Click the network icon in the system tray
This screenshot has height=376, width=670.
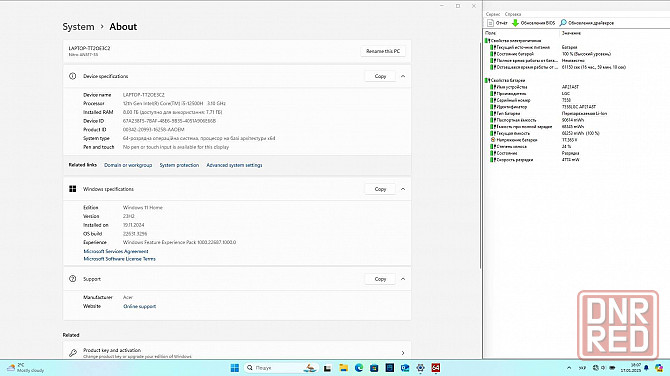pos(595,368)
